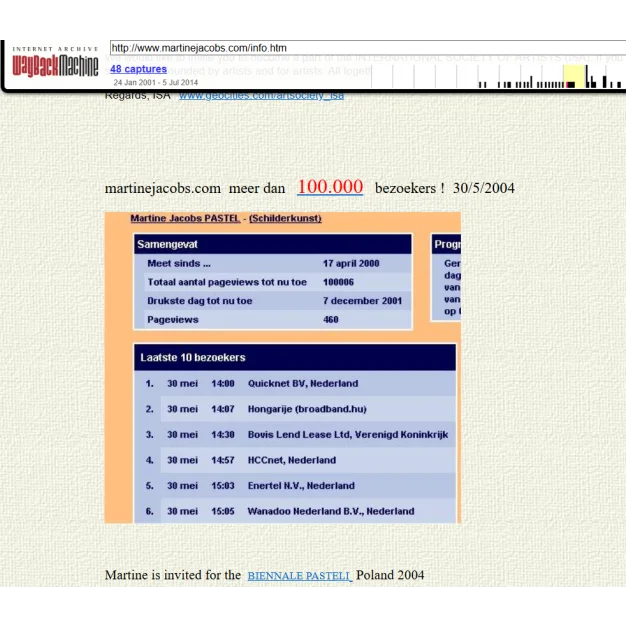Select the Bovis Lend Lease Ltd visitor row
This screenshot has height=626, width=626.
pyautogui.click(x=294, y=435)
